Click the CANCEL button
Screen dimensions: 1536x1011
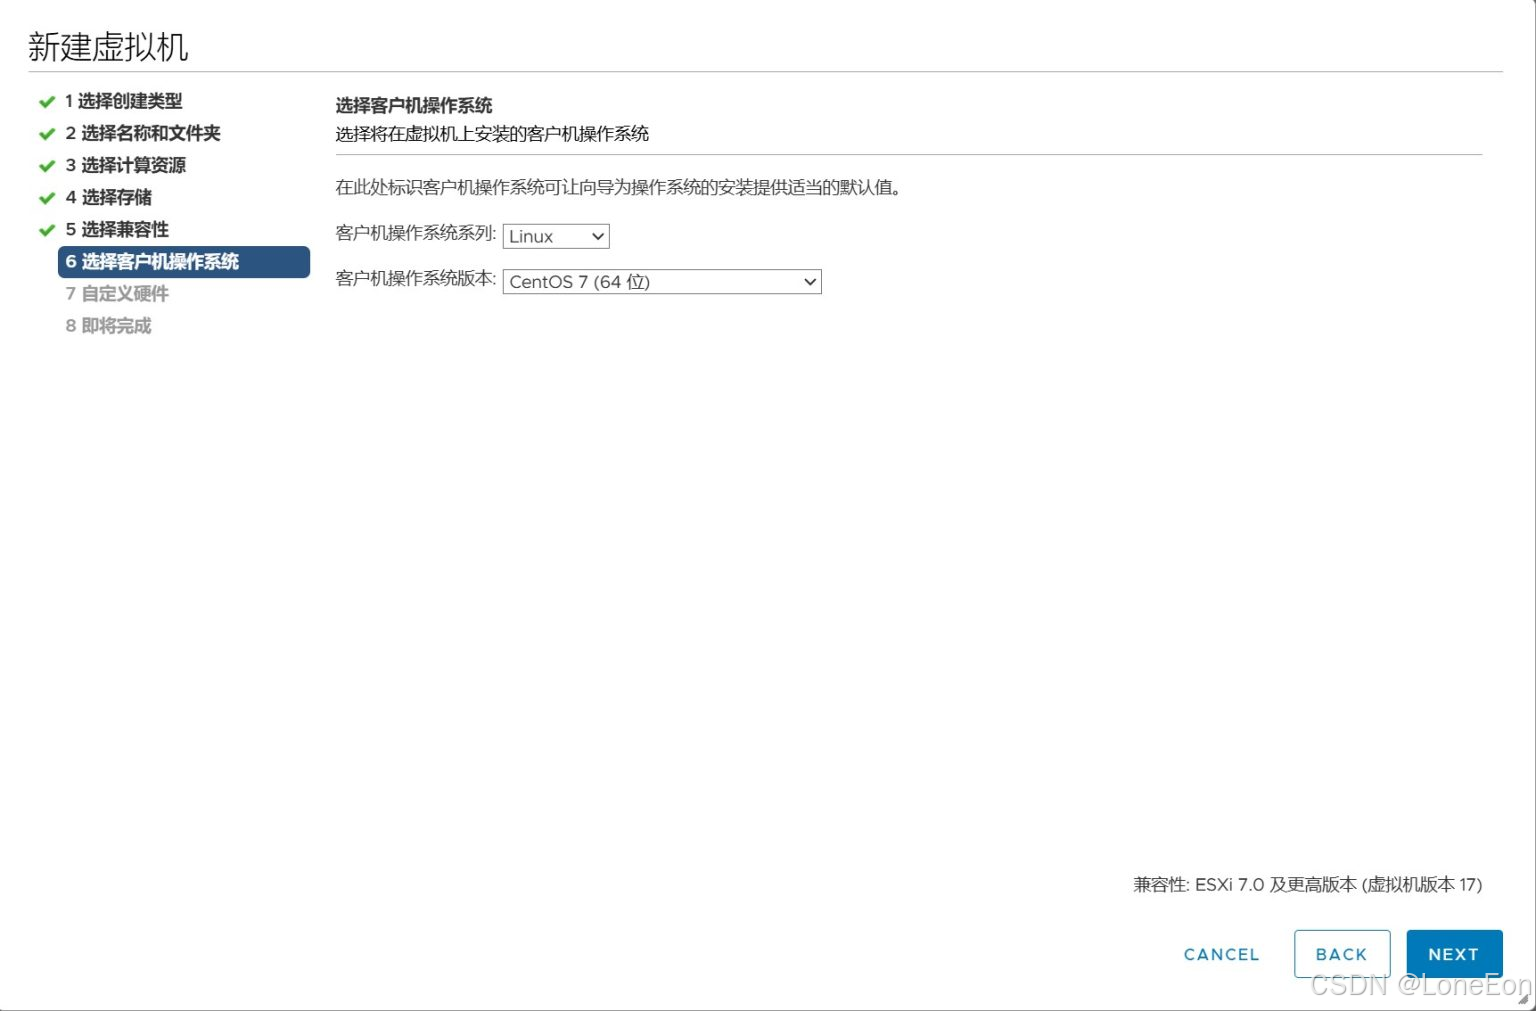(x=1221, y=954)
